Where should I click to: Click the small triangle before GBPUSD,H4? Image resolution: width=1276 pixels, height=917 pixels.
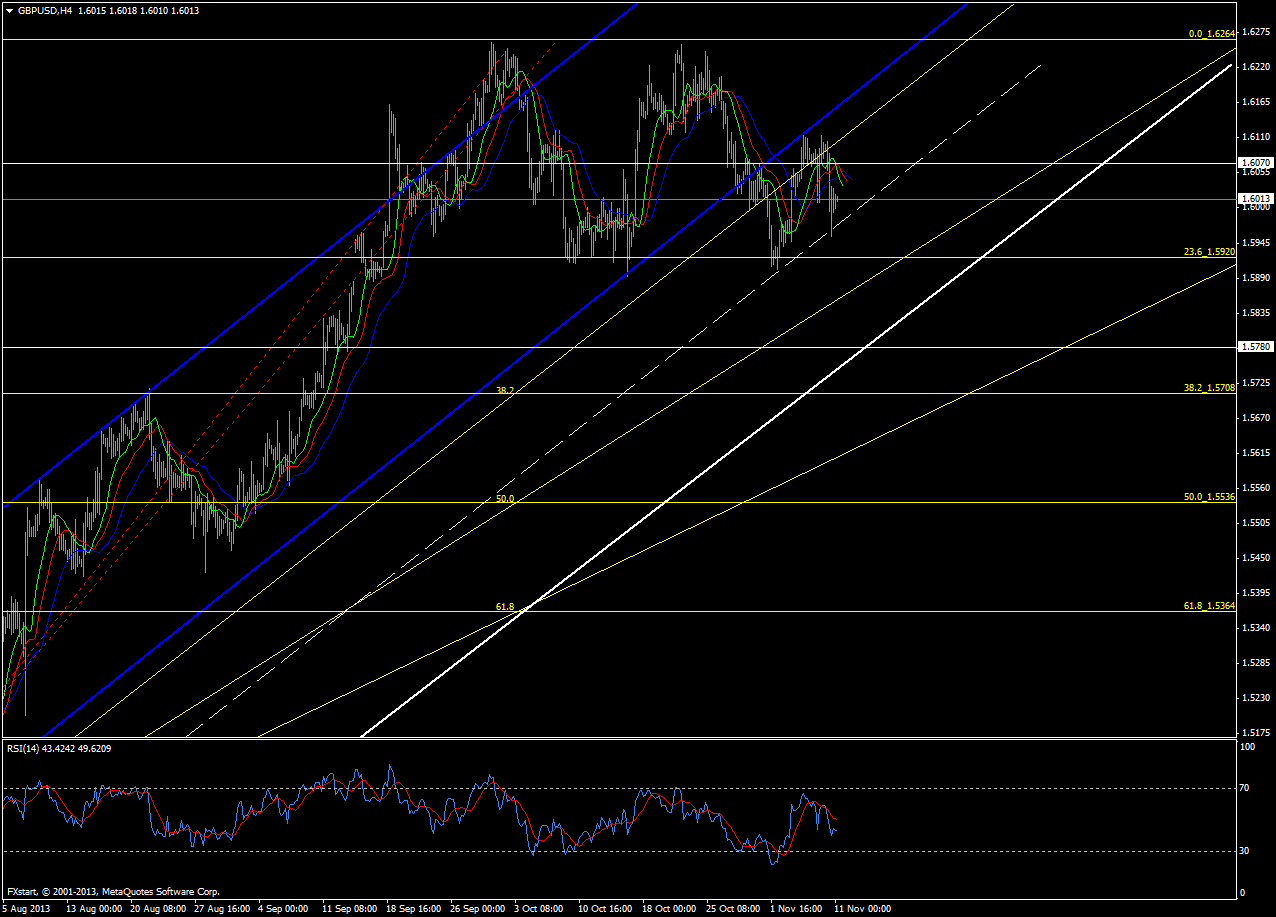(9, 10)
